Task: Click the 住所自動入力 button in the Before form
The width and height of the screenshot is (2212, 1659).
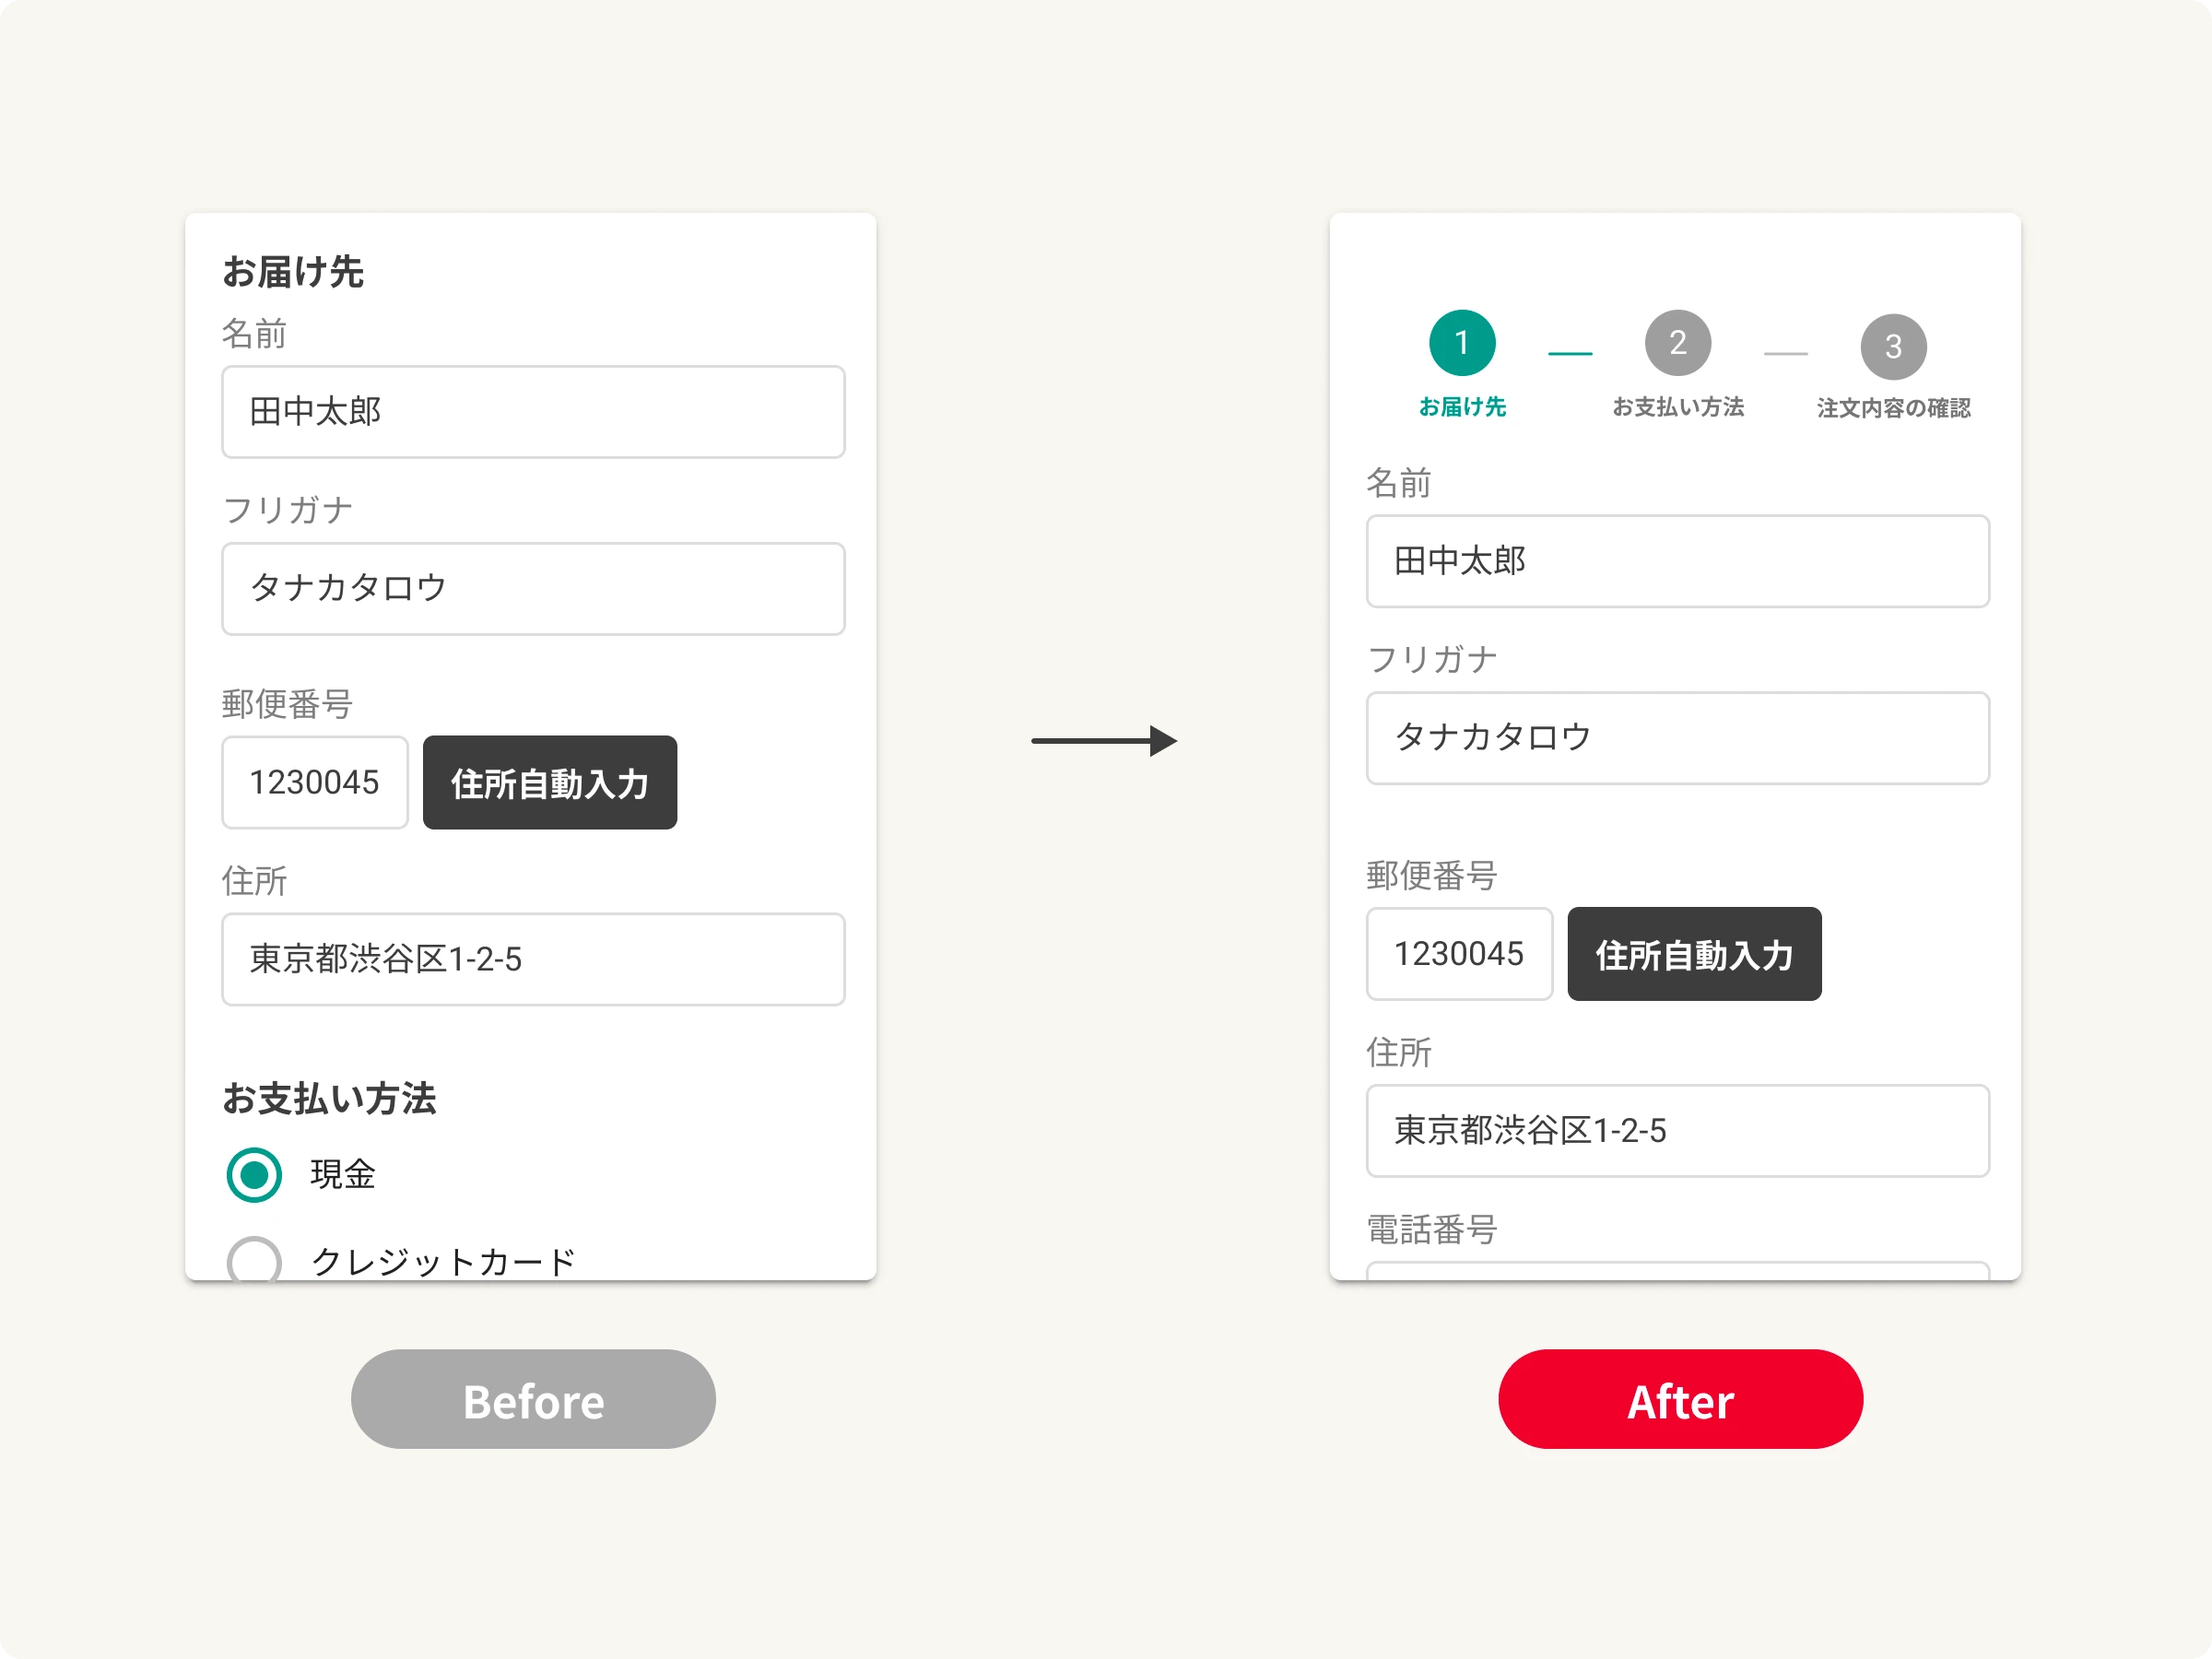Action: click(550, 783)
